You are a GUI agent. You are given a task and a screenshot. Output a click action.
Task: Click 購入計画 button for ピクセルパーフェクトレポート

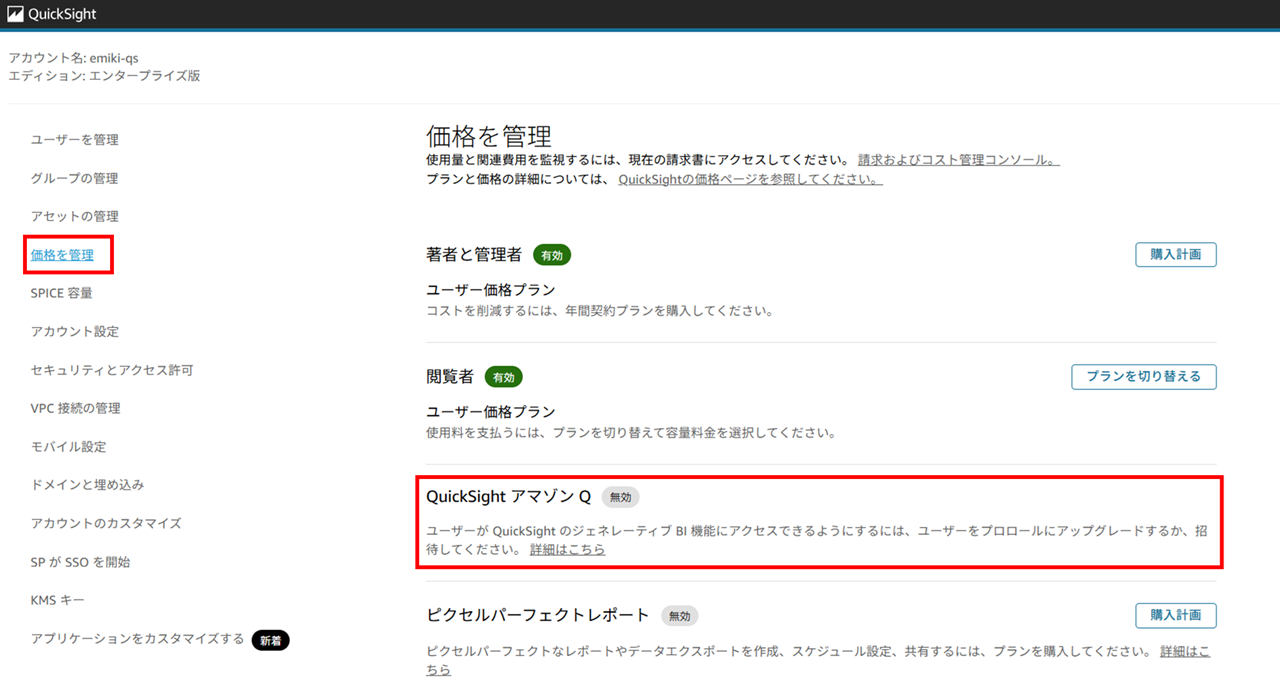pos(1176,615)
